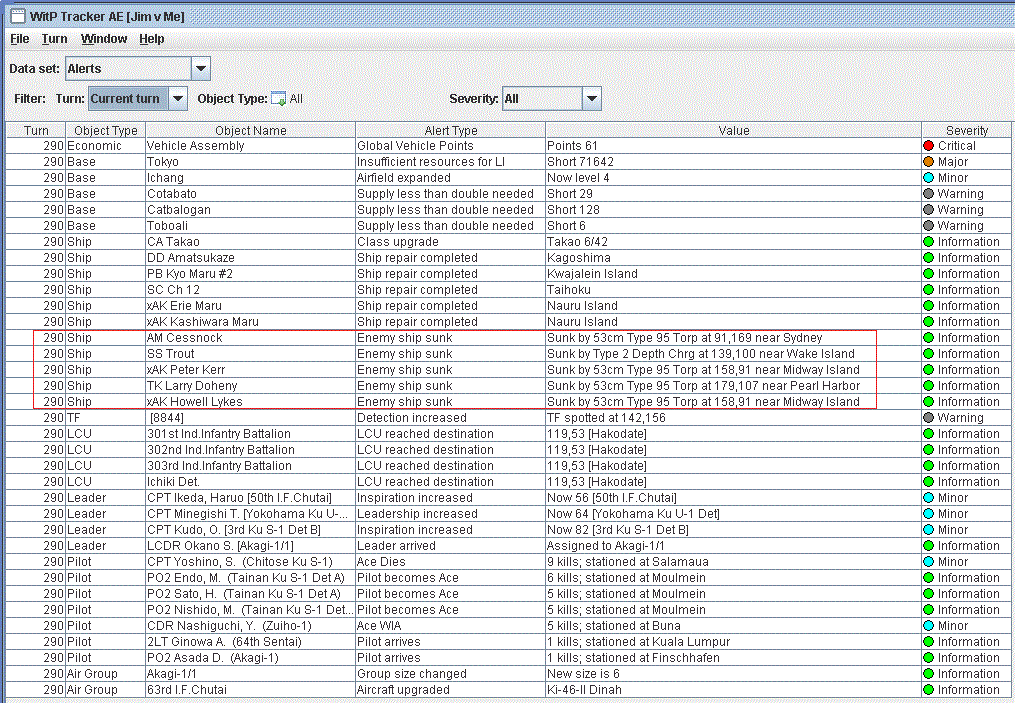Sort by the Severity column header
This screenshot has height=703, width=1015.
click(966, 130)
